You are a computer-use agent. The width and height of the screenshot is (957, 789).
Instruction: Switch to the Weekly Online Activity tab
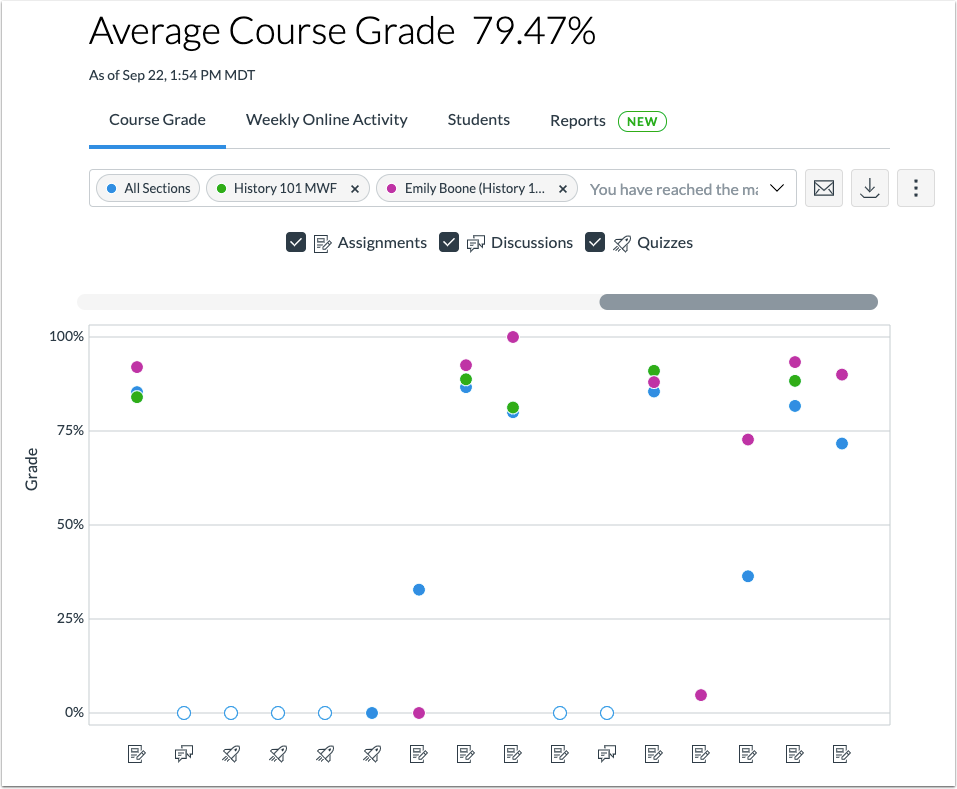click(326, 119)
